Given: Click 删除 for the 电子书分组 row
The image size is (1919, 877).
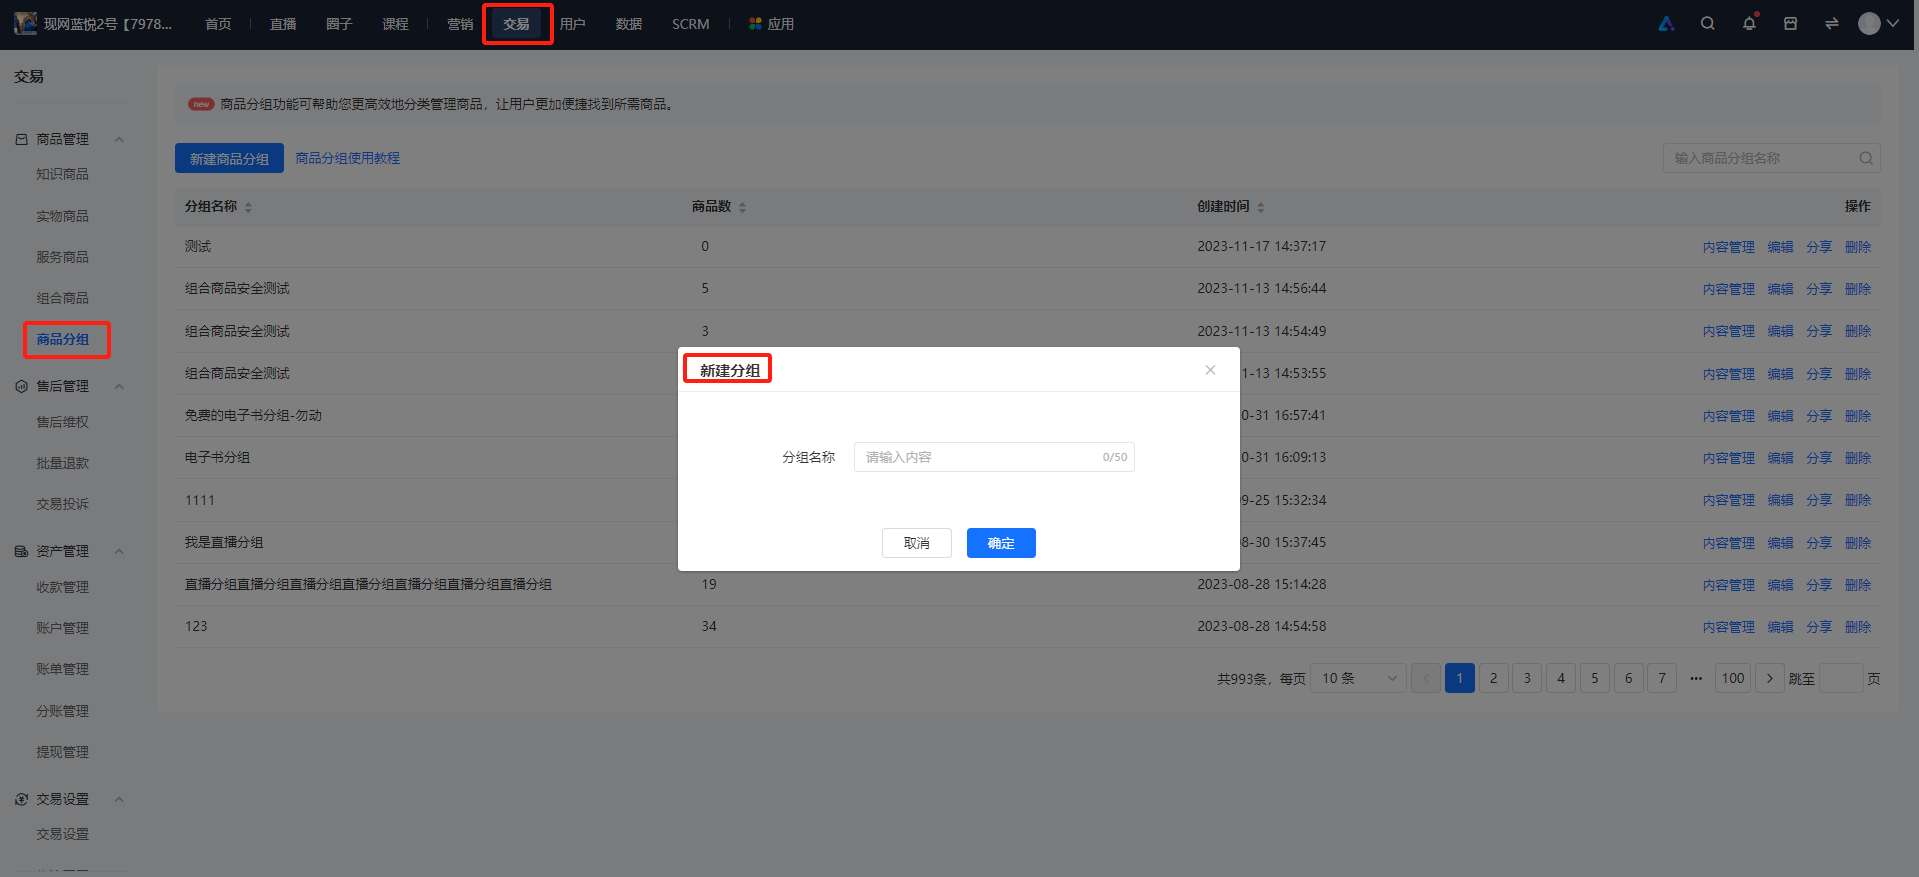Looking at the screenshot, I should 1858,458.
